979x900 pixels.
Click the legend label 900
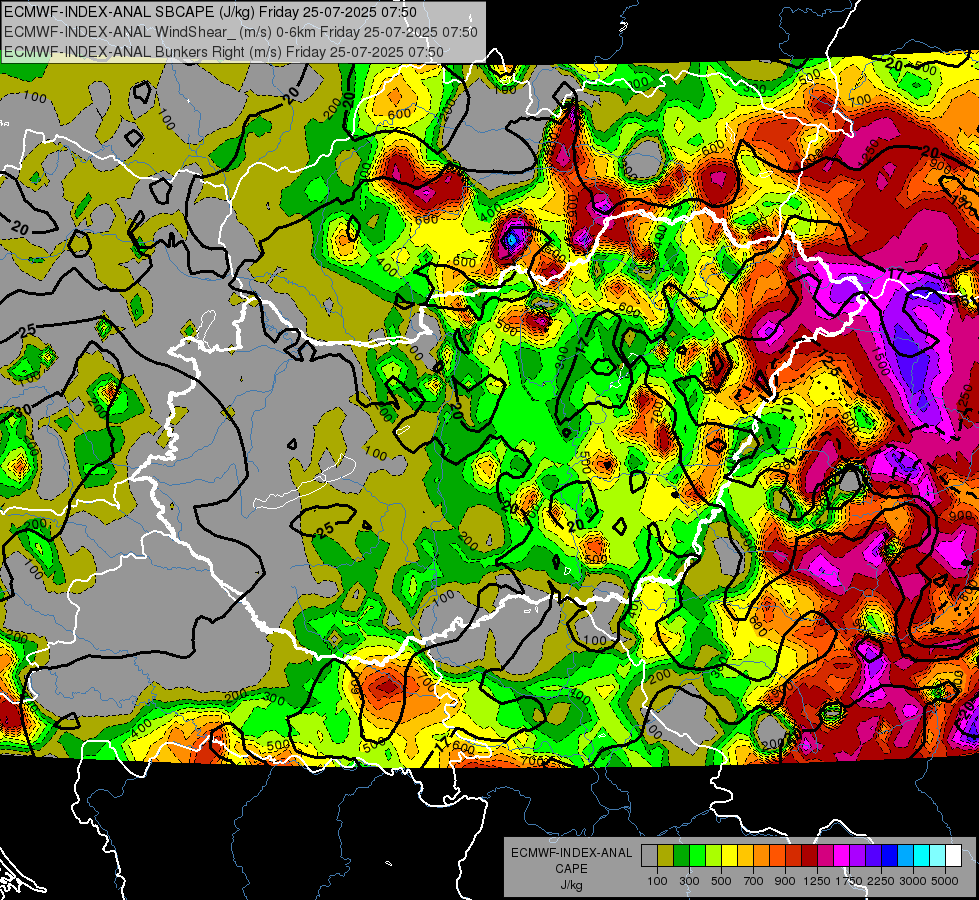coord(785,881)
